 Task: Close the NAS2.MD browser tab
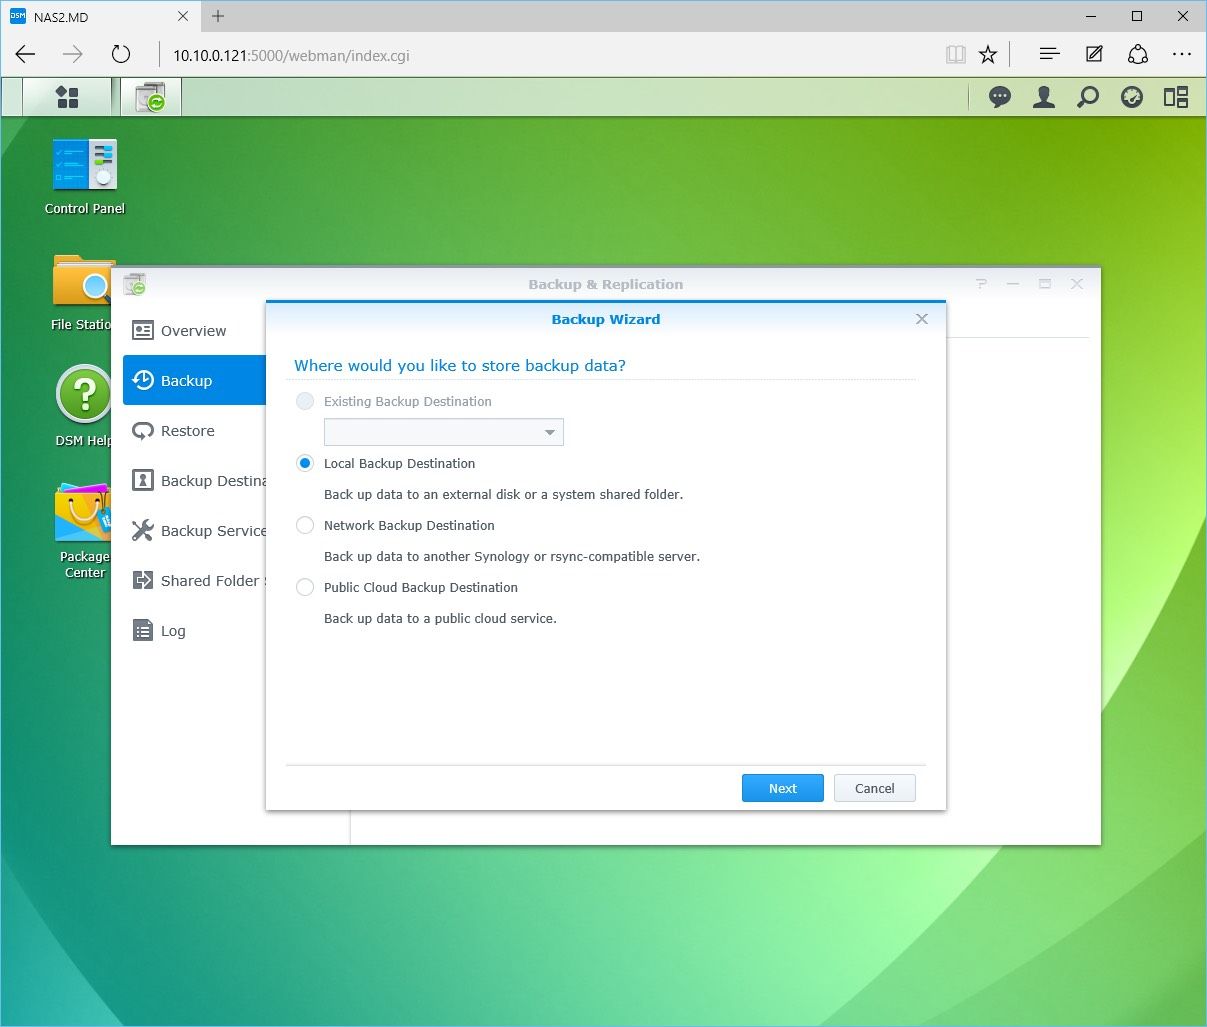click(x=183, y=16)
